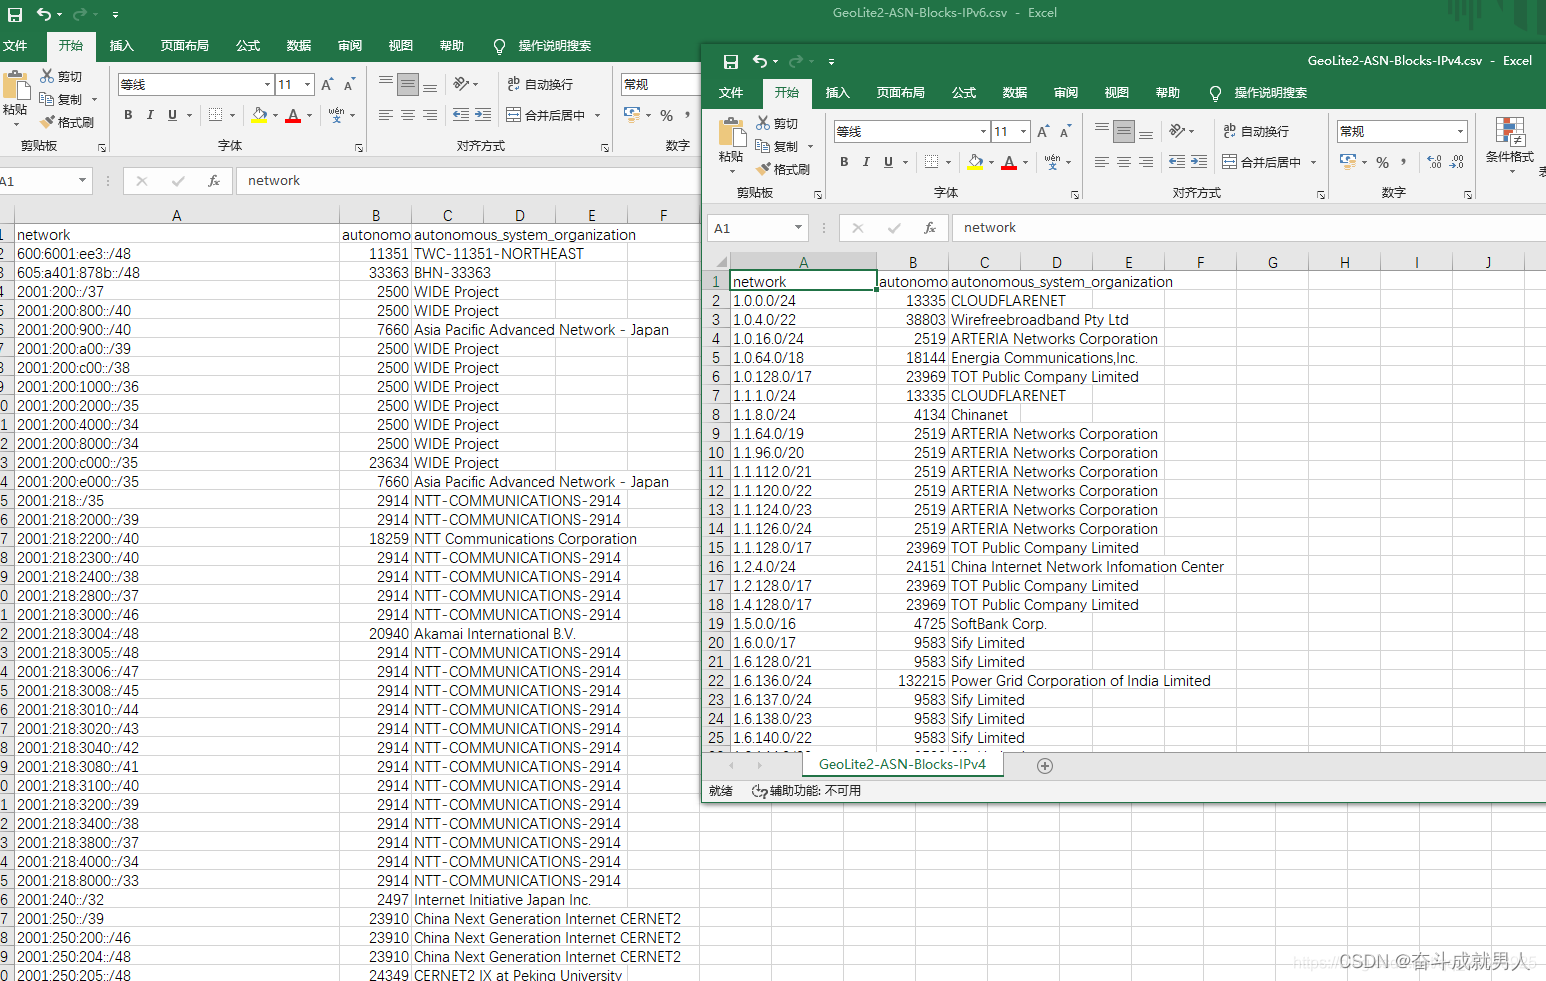
Task: Toggle Italic in IPv4 window ribbon
Action: pos(866,162)
